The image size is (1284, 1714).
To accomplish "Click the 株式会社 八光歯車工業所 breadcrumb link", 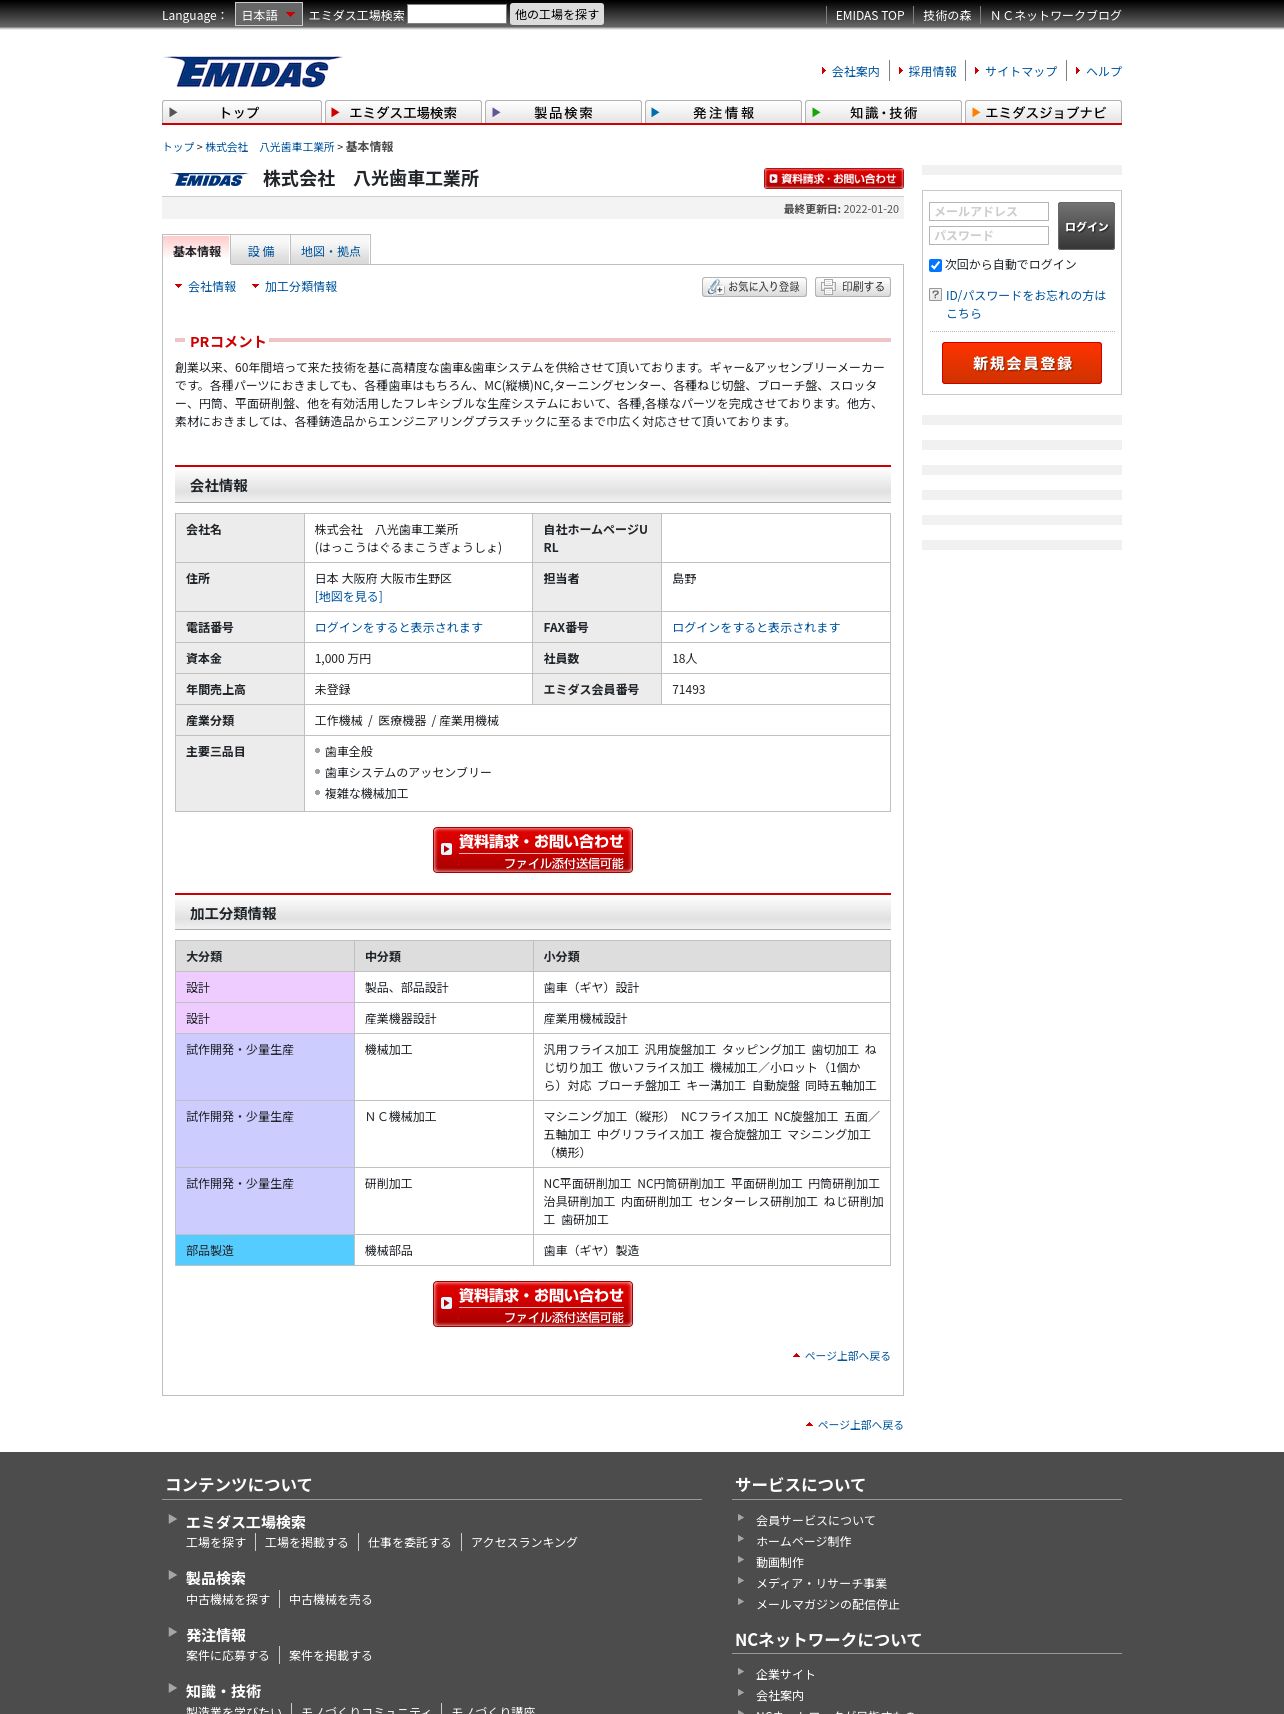I will (x=270, y=147).
